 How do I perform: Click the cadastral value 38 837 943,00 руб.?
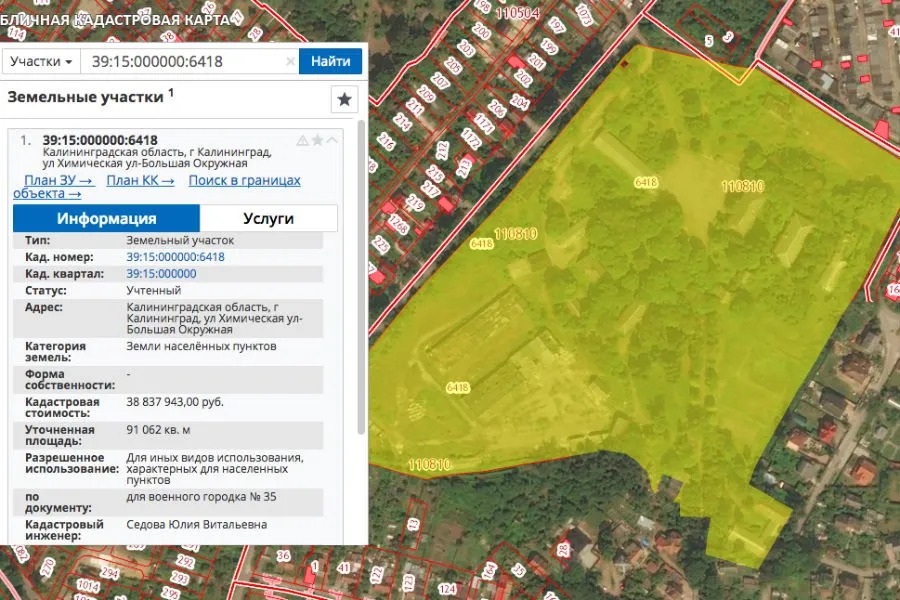point(175,402)
